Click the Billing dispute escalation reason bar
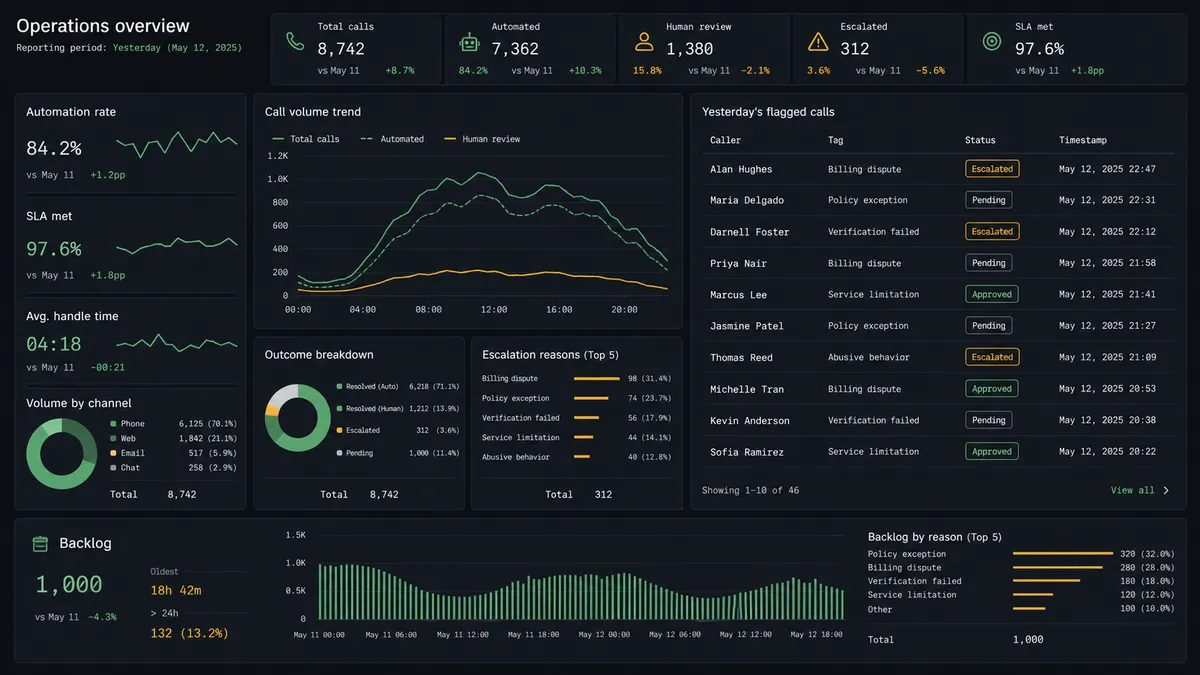Screen dimensions: 1200x675 tap(597, 378)
